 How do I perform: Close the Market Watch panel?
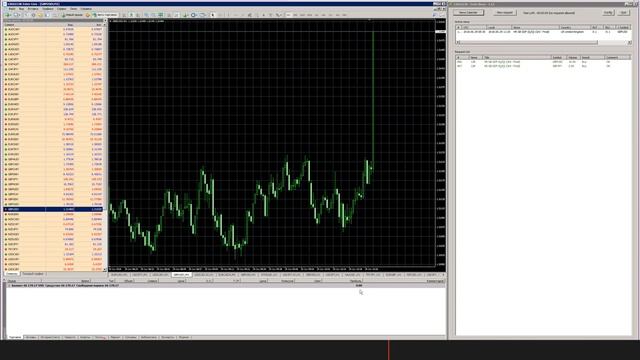[x=105, y=20]
